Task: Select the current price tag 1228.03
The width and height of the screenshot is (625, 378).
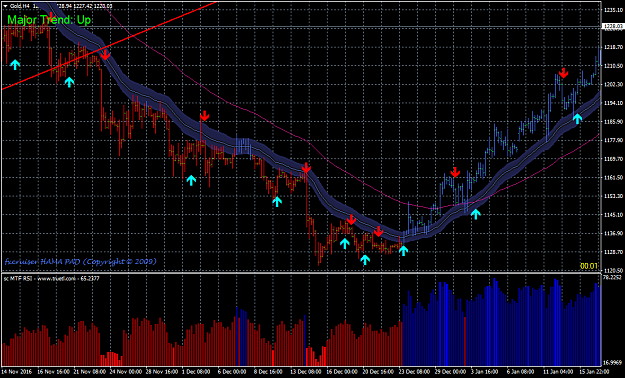Action: tap(613, 26)
